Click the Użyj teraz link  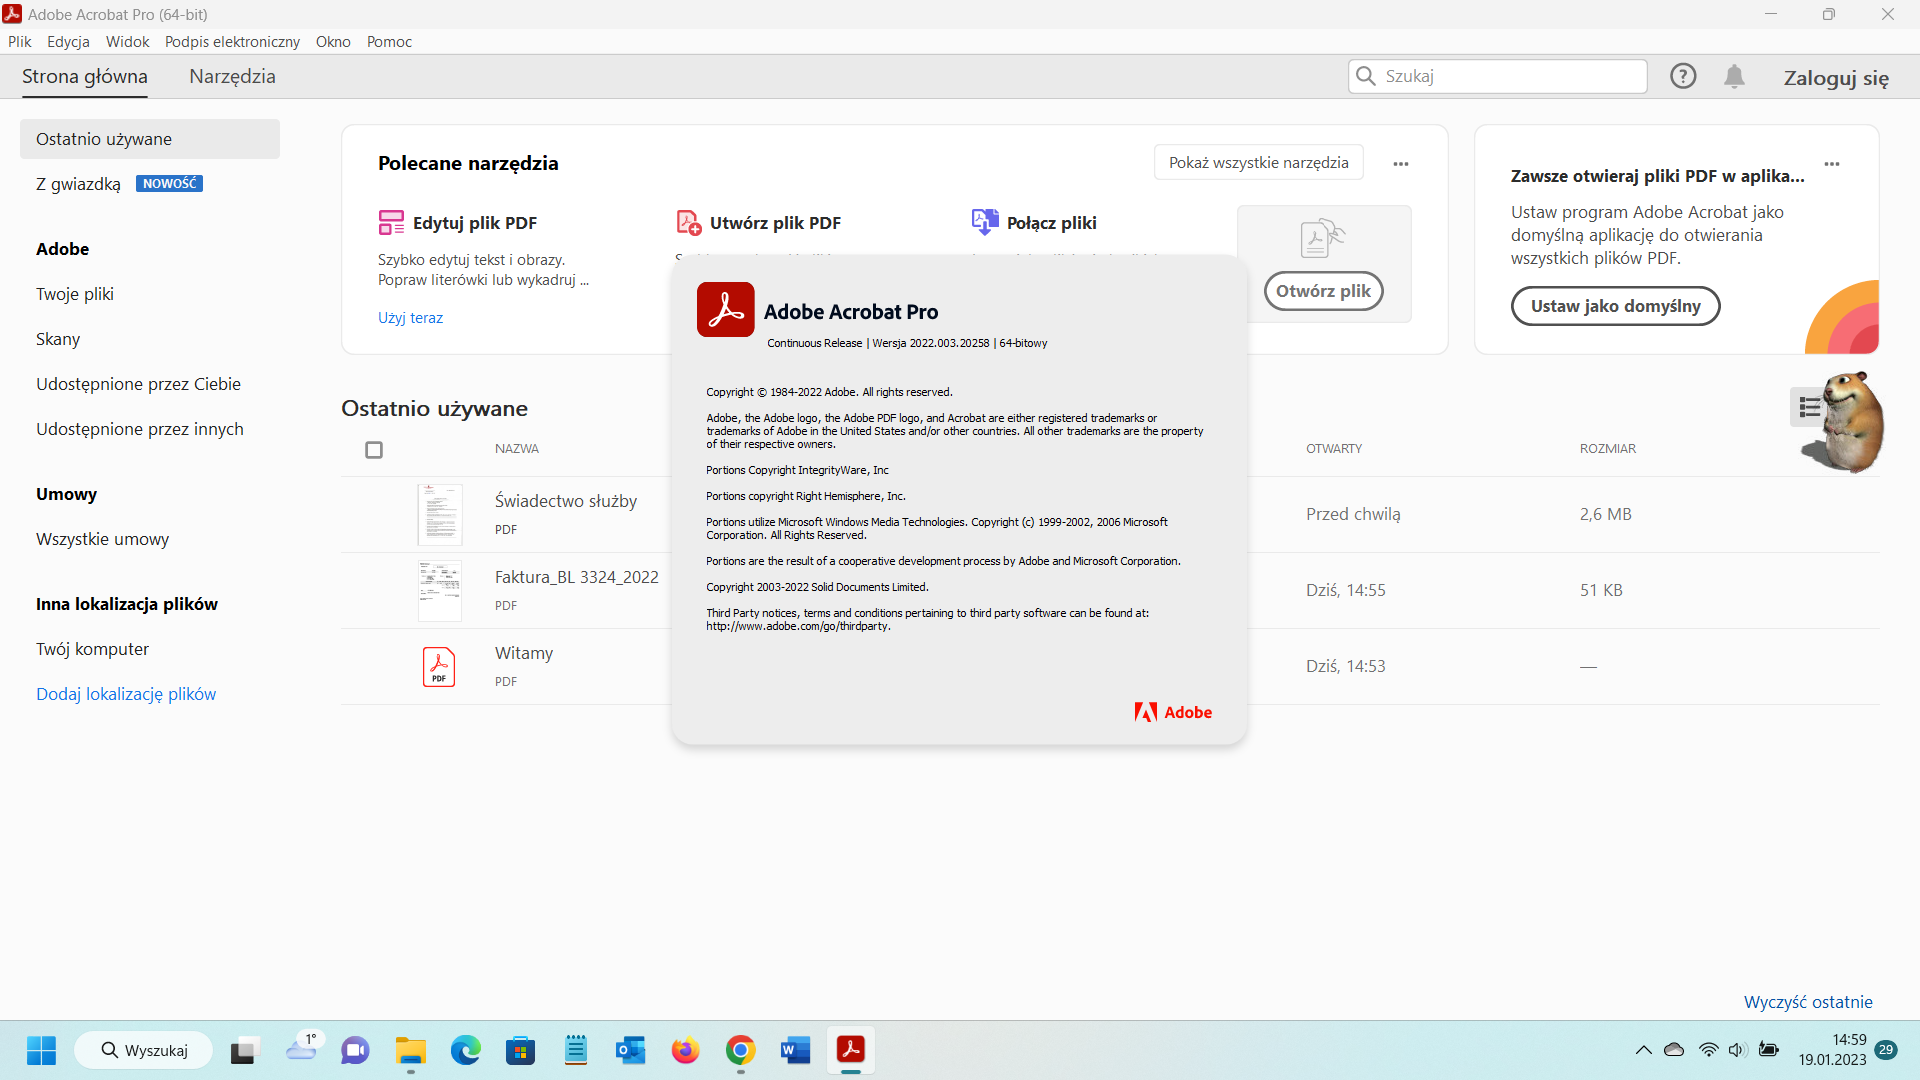click(x=410, y=318)
